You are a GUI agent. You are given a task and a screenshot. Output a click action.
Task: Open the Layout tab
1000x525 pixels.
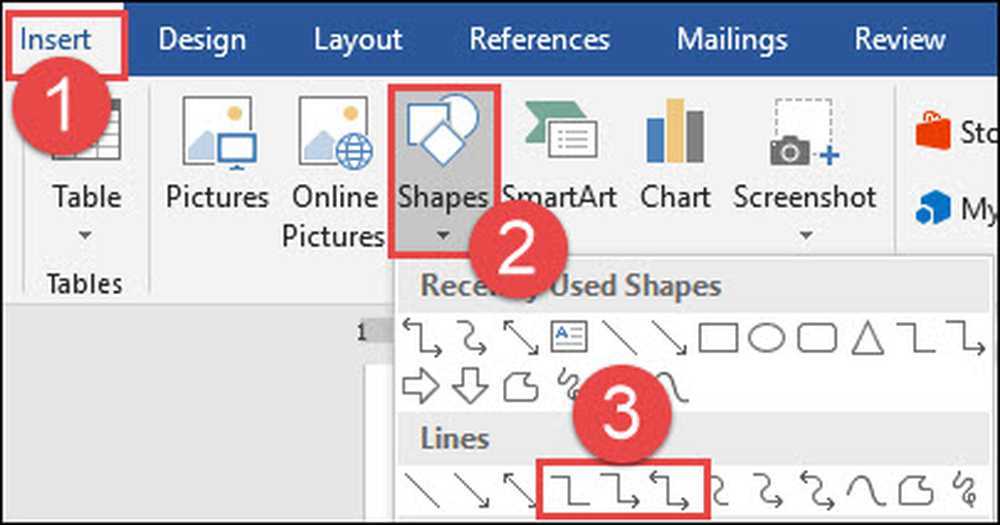tap(358, 40)
